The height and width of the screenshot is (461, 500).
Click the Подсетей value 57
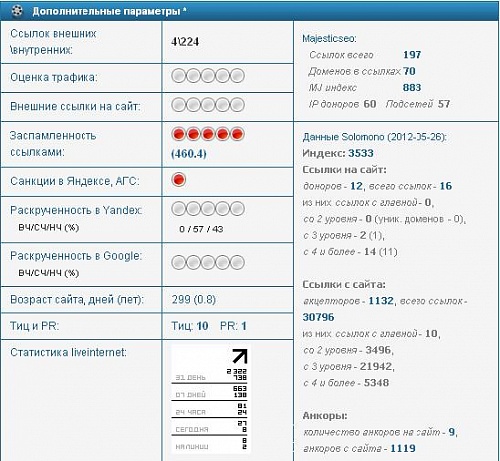(x=444, y=104)
